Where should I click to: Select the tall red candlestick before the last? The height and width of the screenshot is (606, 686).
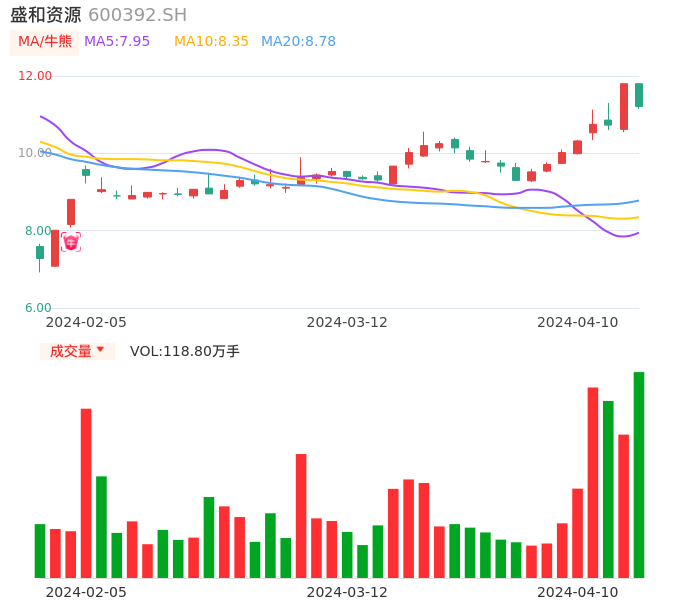tap(624, 106)
